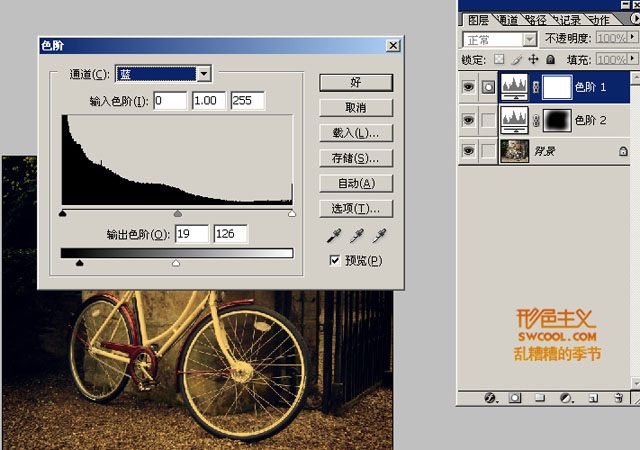640x450 pixels.
Task: Click output levels field showing 126
Action: 231,234
